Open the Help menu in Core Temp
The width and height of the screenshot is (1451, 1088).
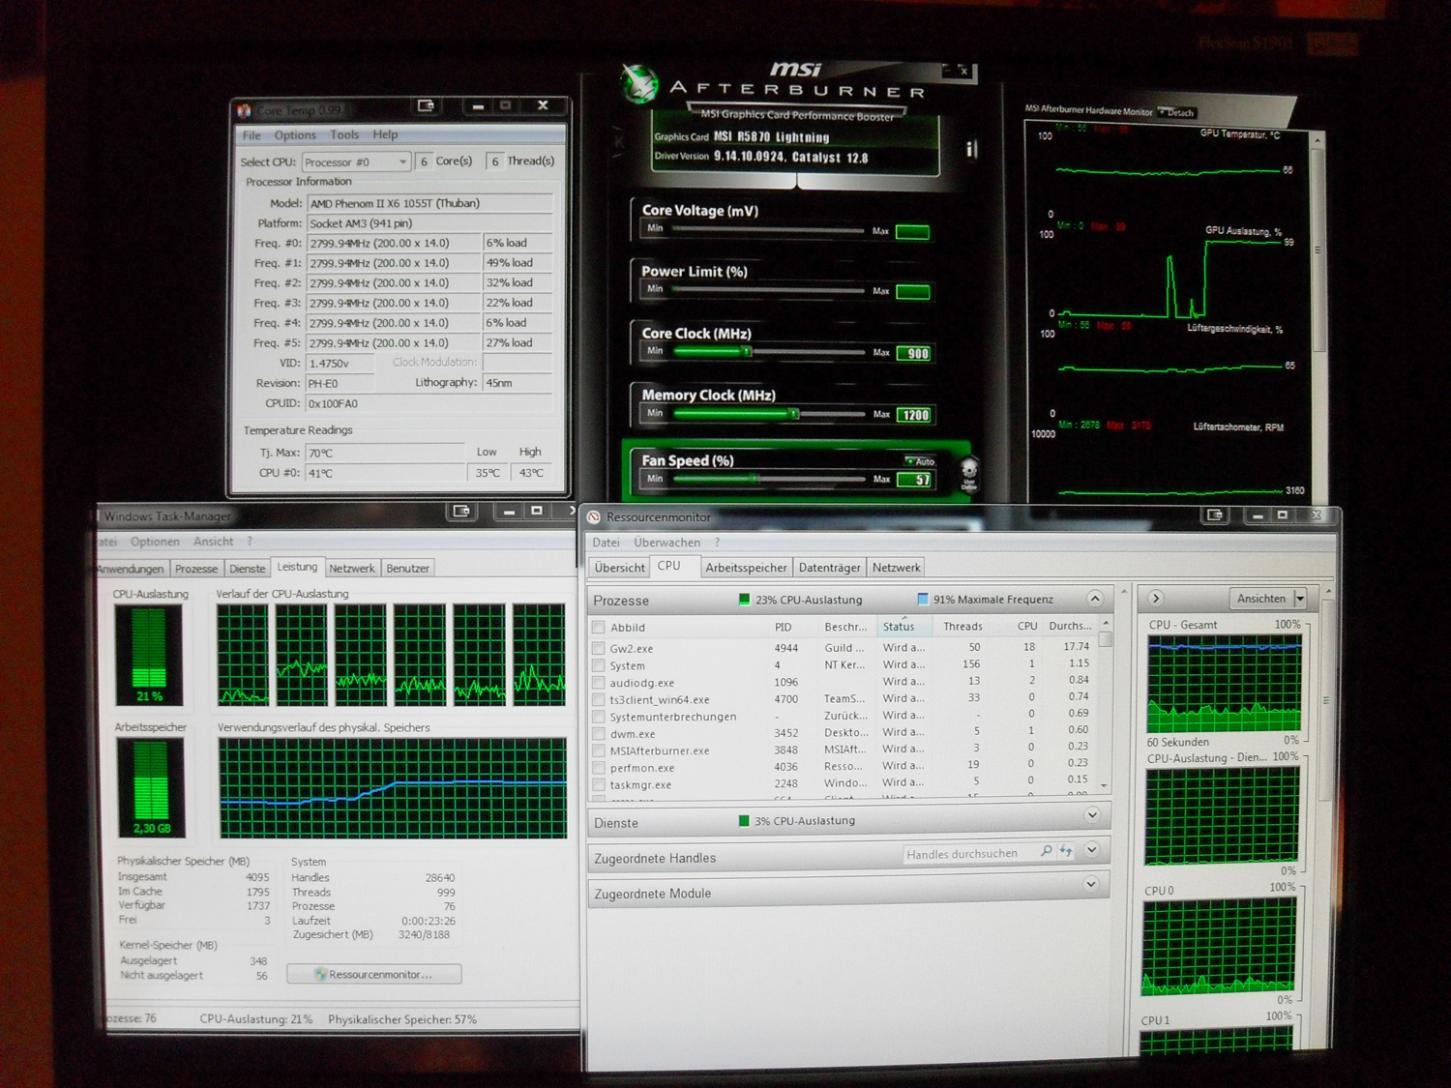pos(385,135)
